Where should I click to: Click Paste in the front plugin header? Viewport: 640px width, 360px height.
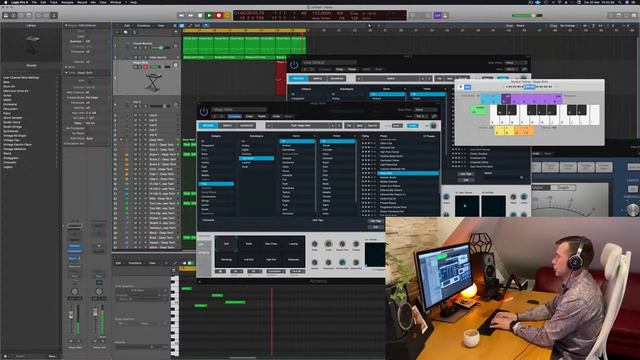click(x=262, y=116)
